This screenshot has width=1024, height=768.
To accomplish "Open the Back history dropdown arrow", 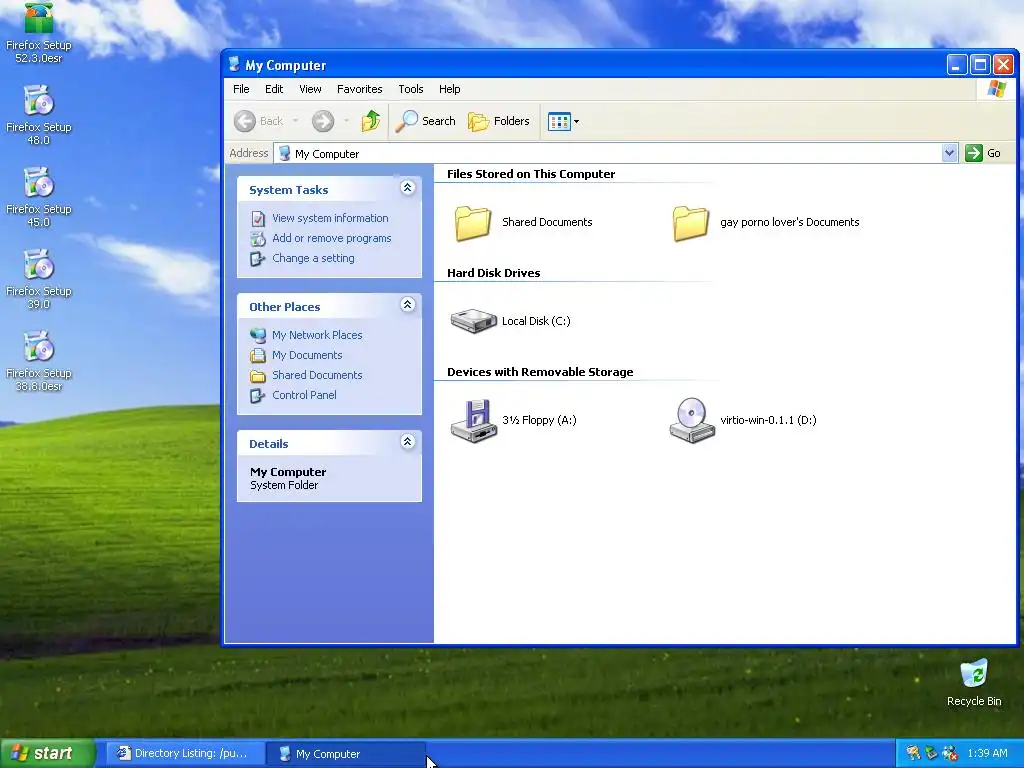I will (295, 121).
